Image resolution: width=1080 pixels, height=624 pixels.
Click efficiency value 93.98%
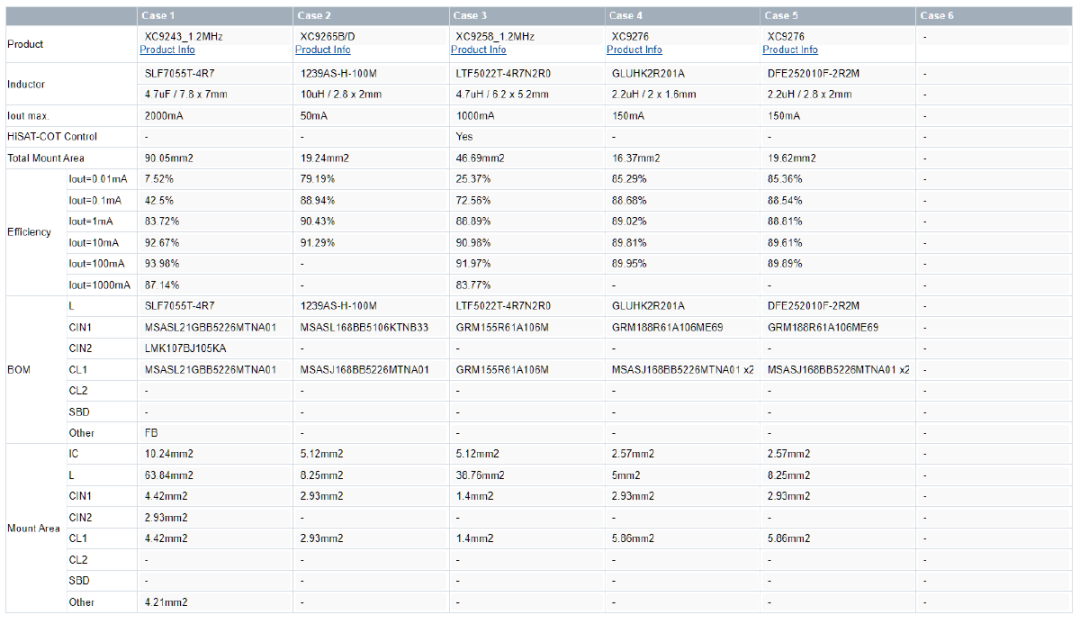[x=162, y=263]
